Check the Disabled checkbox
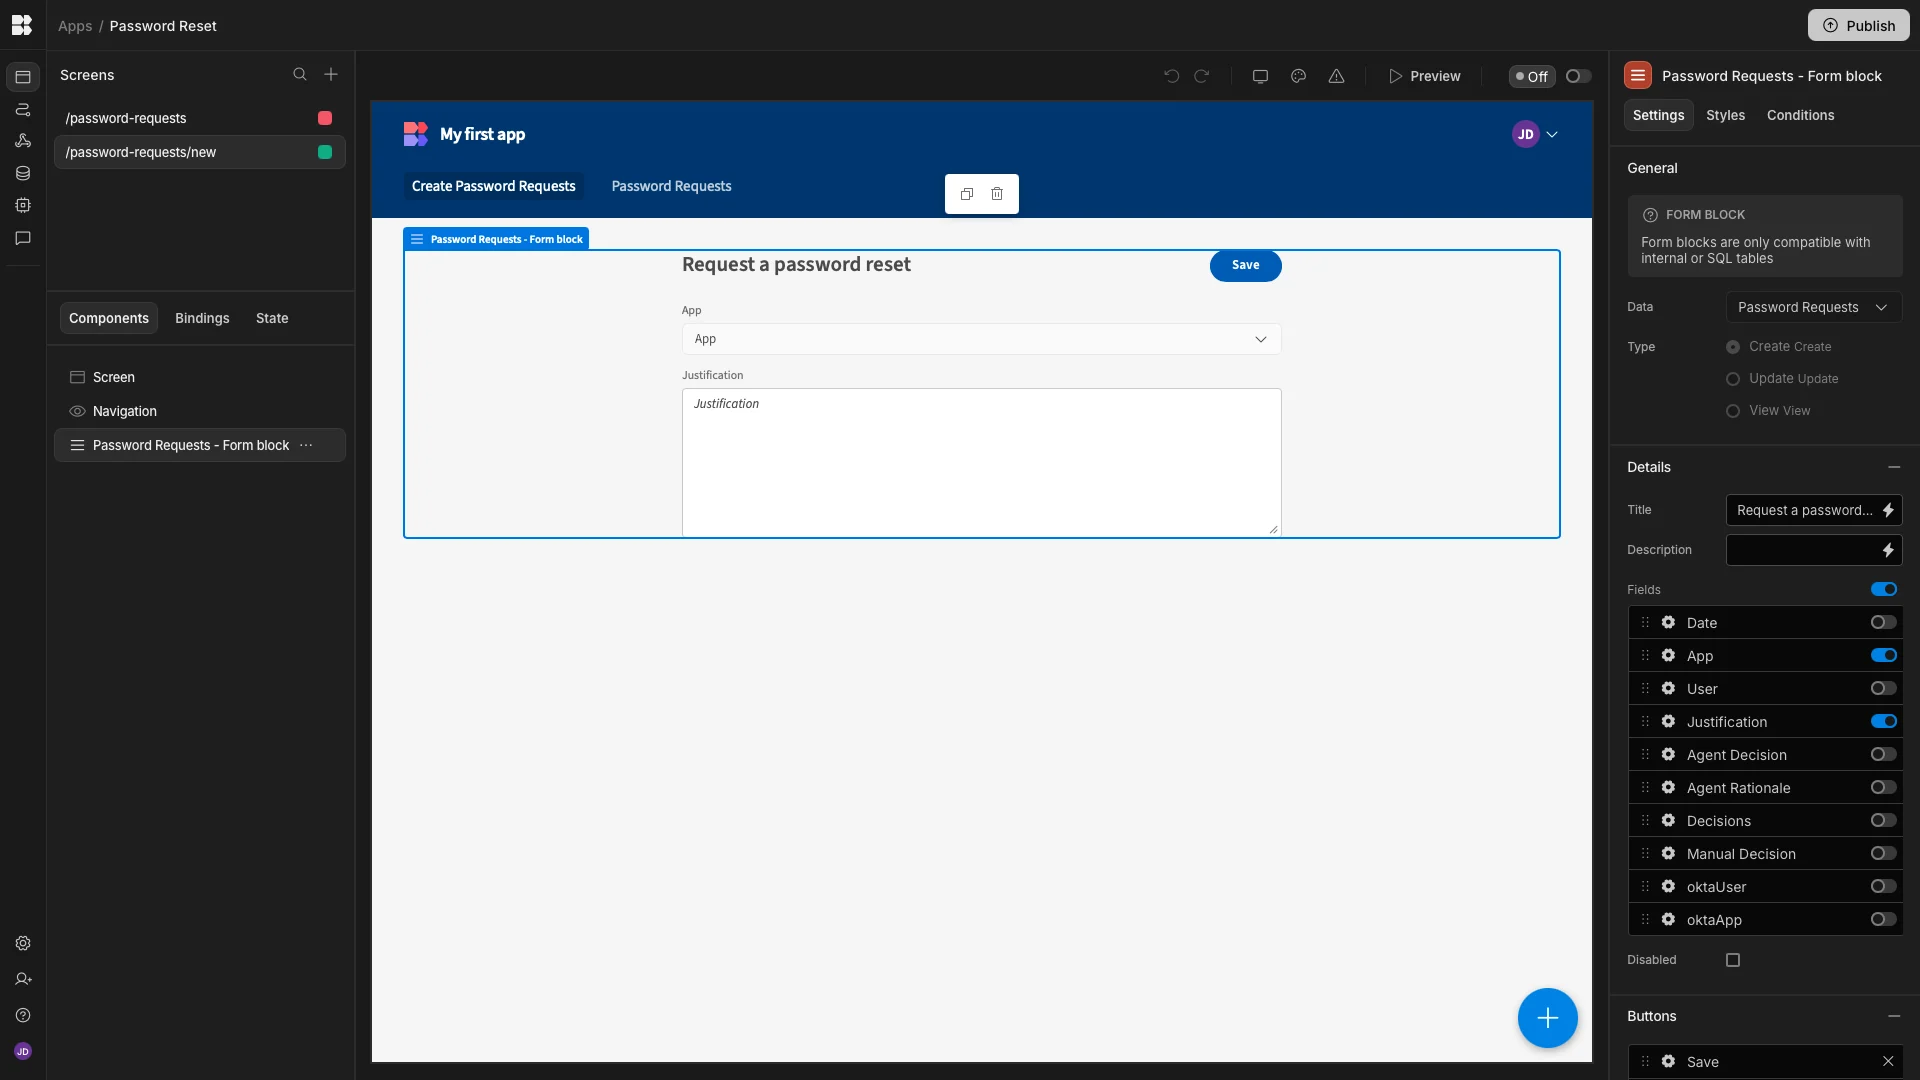Image resolution: width=1920 pixels, height=1080 pixels. [x=1732, y=960]
